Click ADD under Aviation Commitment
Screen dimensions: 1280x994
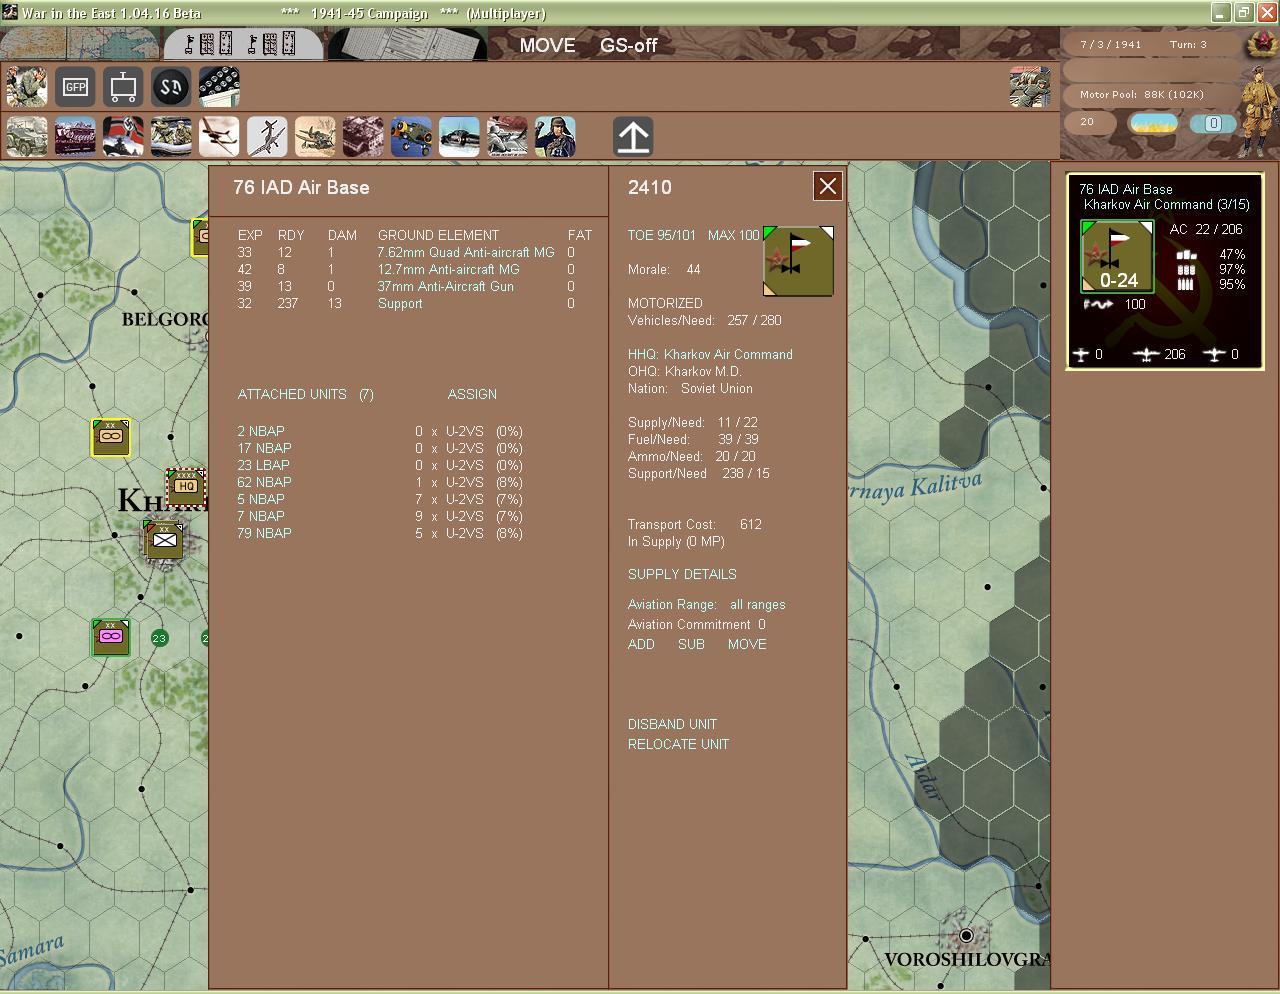[x=641, y=644]
